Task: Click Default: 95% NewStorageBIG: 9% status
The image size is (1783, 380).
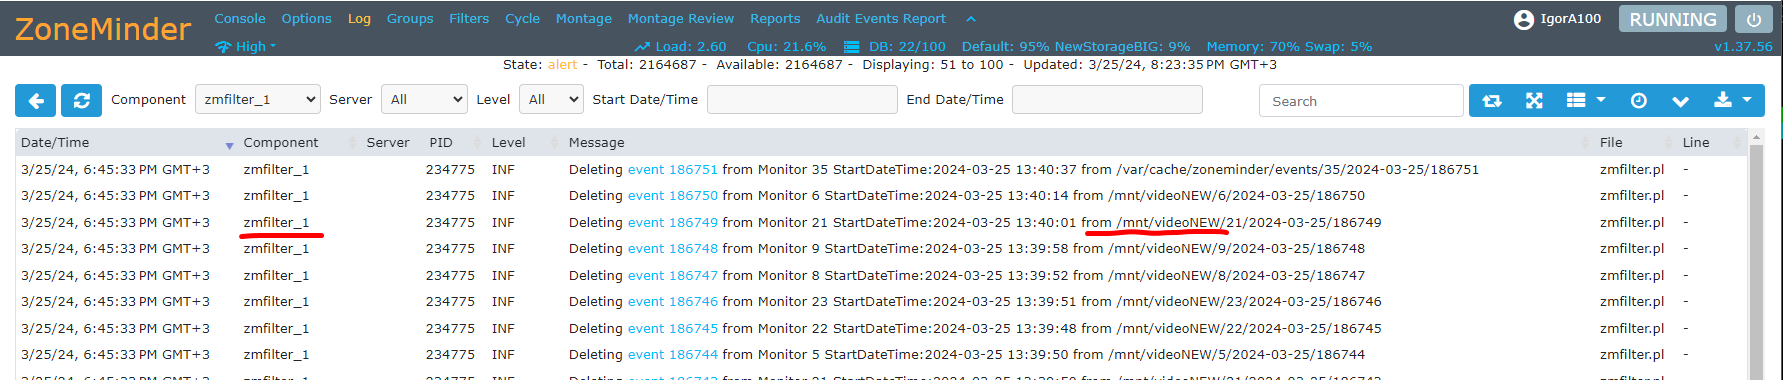Action: coord(1076,46)
